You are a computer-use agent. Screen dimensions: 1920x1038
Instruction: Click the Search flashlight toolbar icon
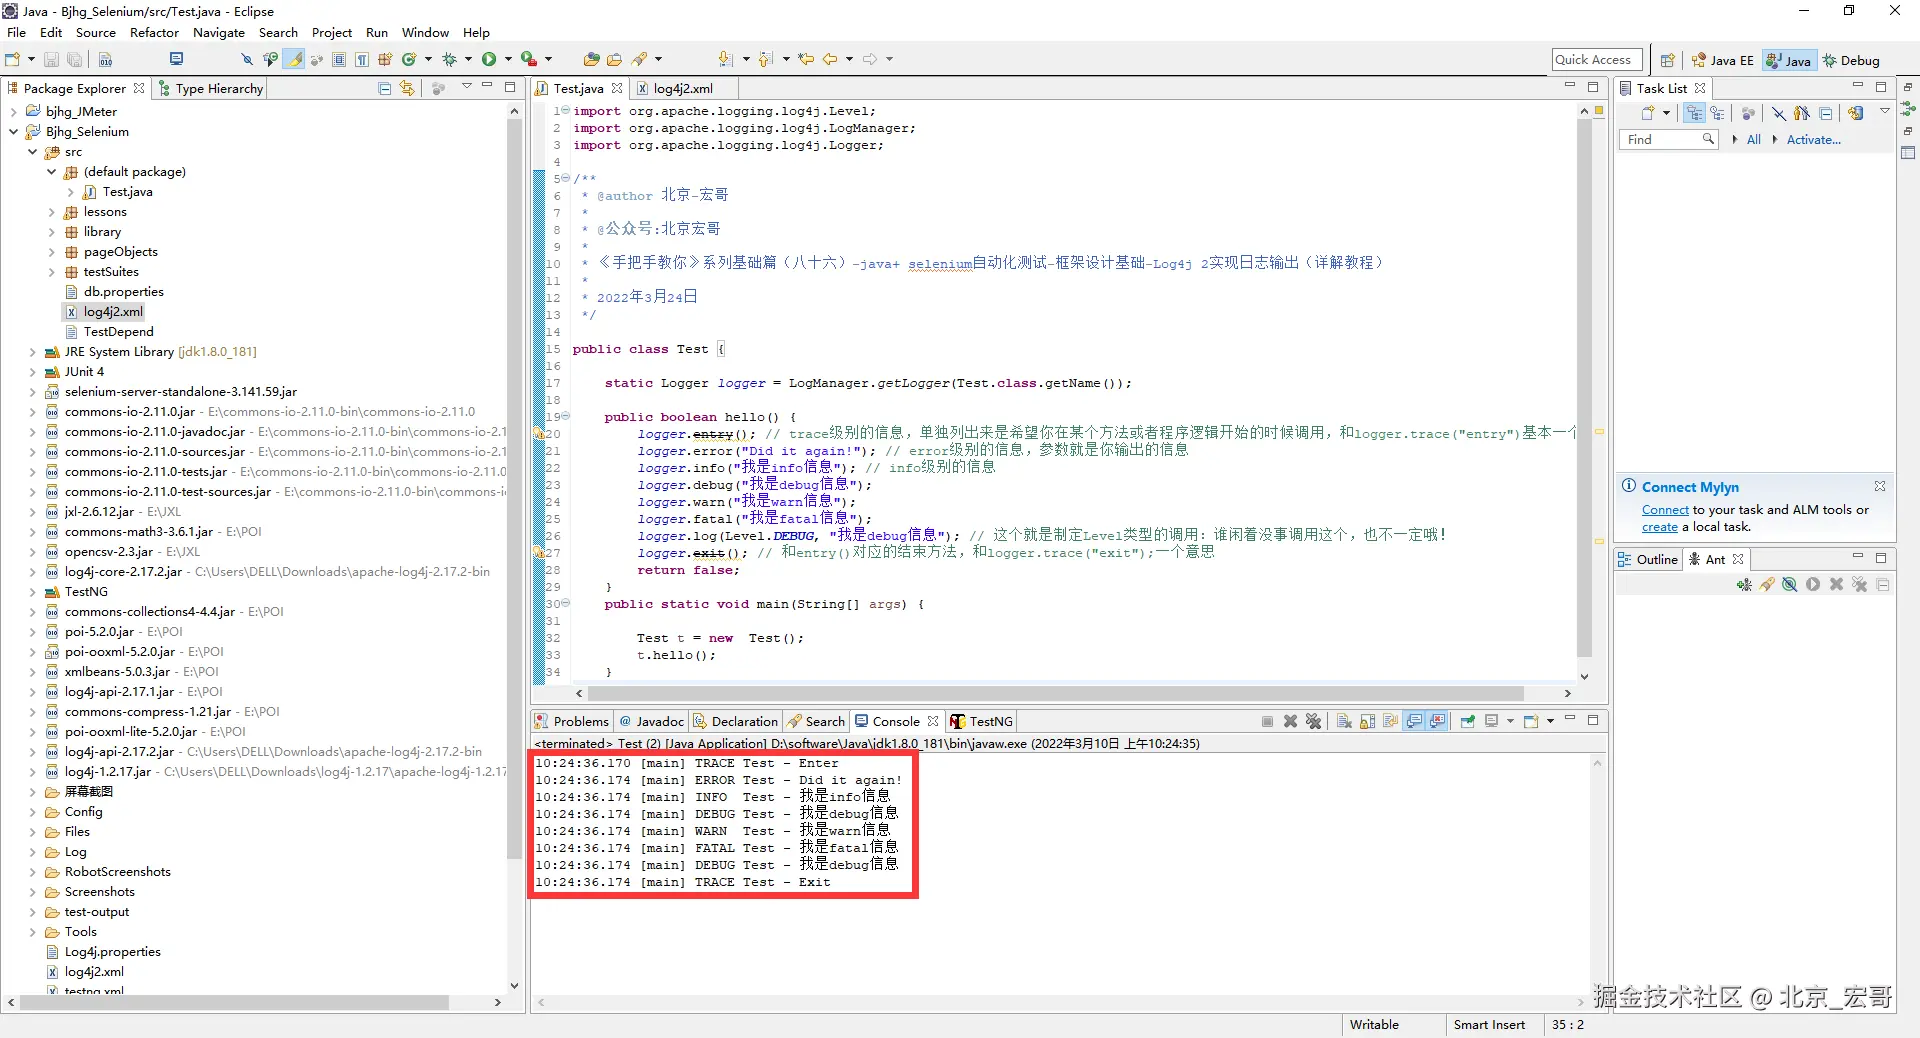640,59
